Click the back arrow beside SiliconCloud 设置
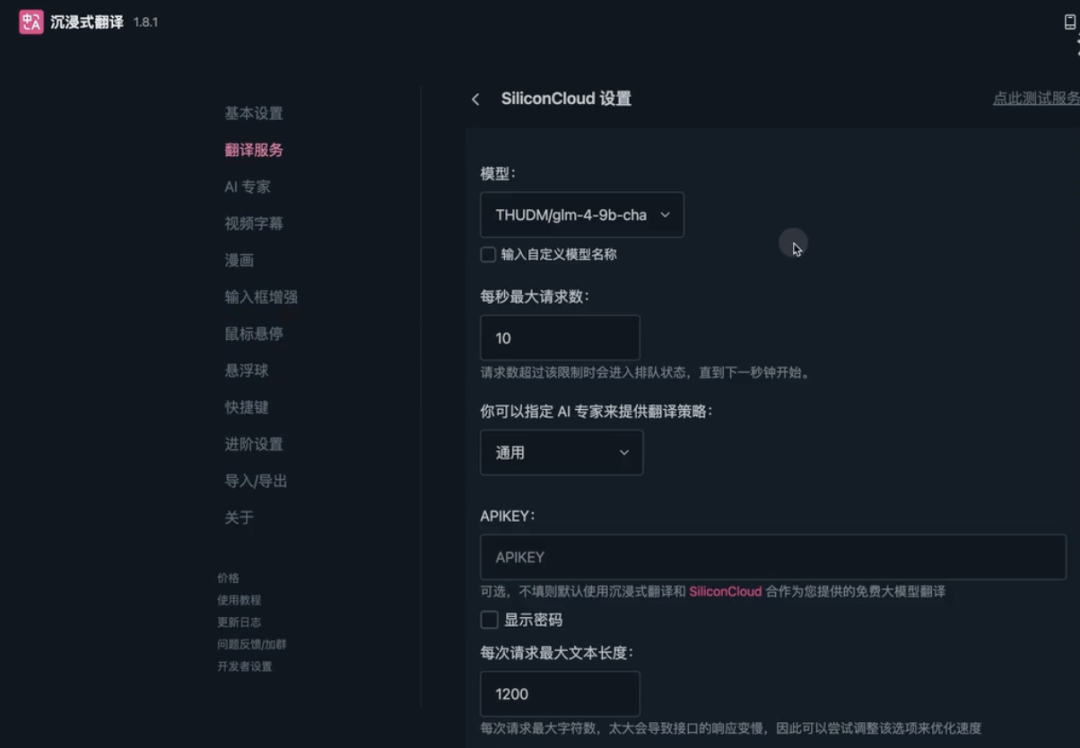Screen dimensions: 1080x748 point(476,99)
